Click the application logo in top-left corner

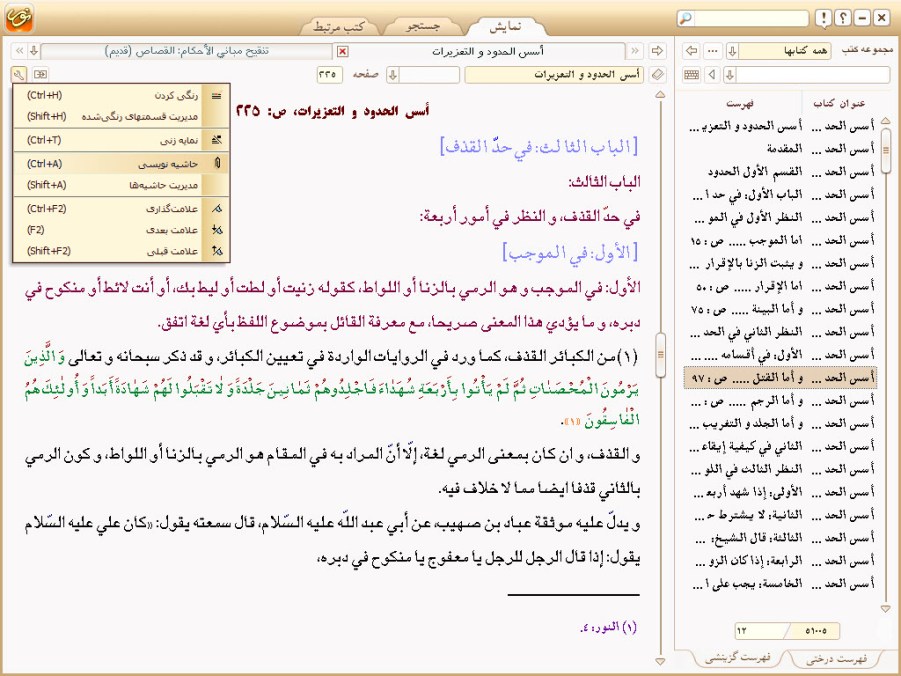click(x=21, y=20)
